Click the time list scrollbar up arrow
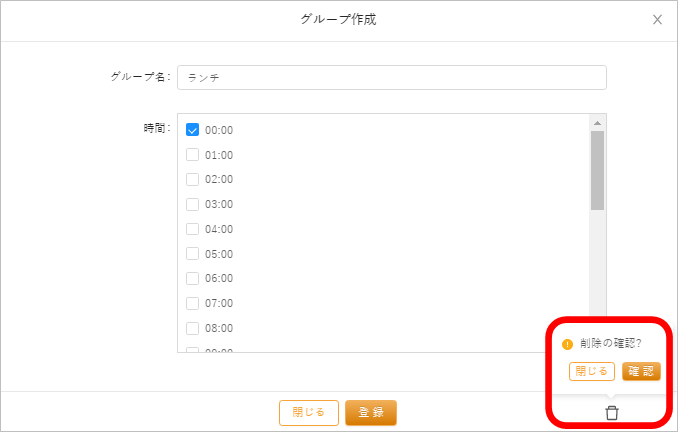This screenshot has height=432, width=678. pyautogui.click(x=597, y=123)
